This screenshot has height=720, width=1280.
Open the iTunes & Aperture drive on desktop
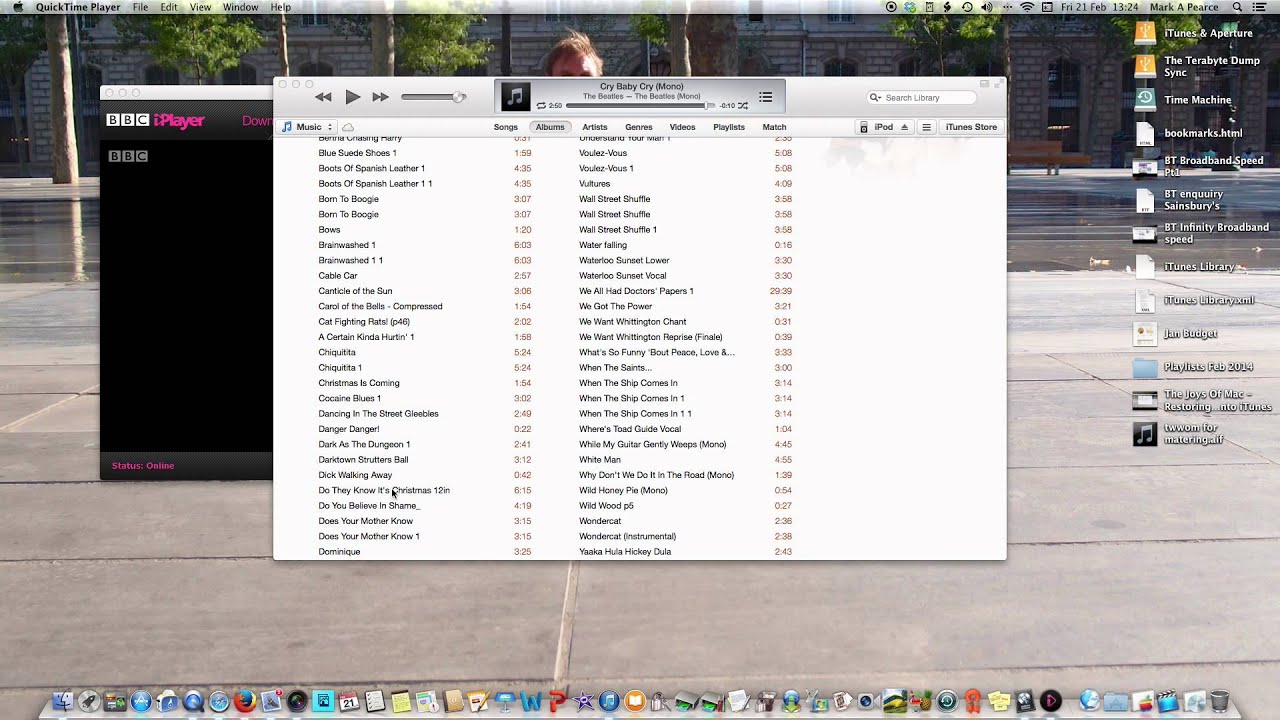[1145, 33]
